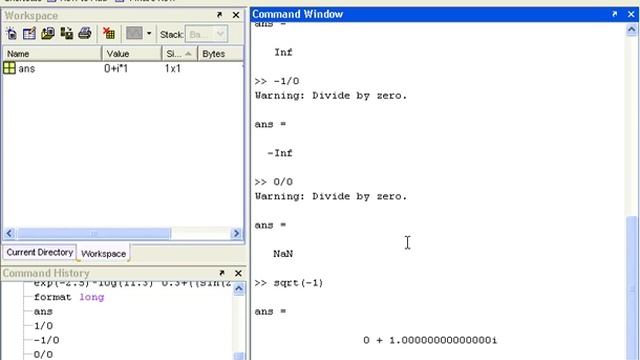640x360 pixels.
Task: Select 'format long' in Command History
Action: coord(69,297)
